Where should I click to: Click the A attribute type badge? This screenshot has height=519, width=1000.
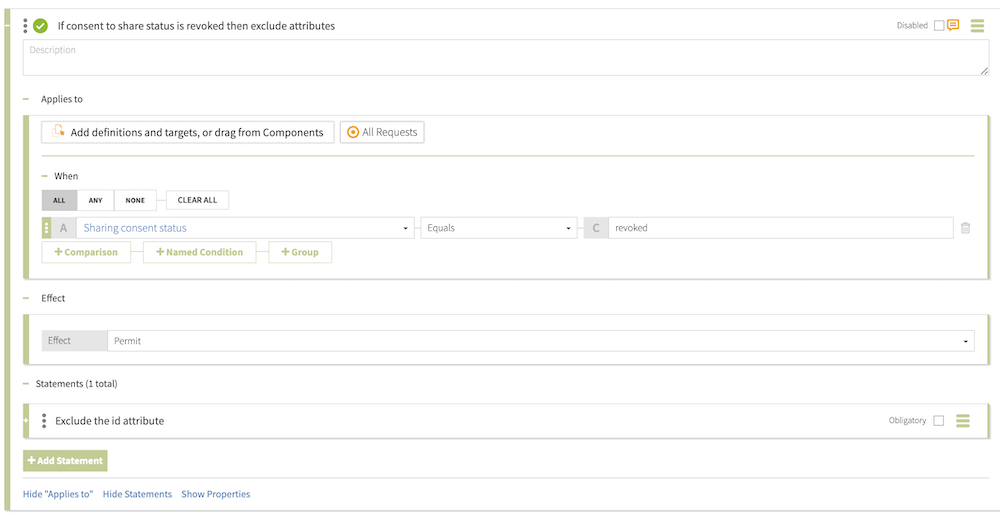tap(63, 228)
